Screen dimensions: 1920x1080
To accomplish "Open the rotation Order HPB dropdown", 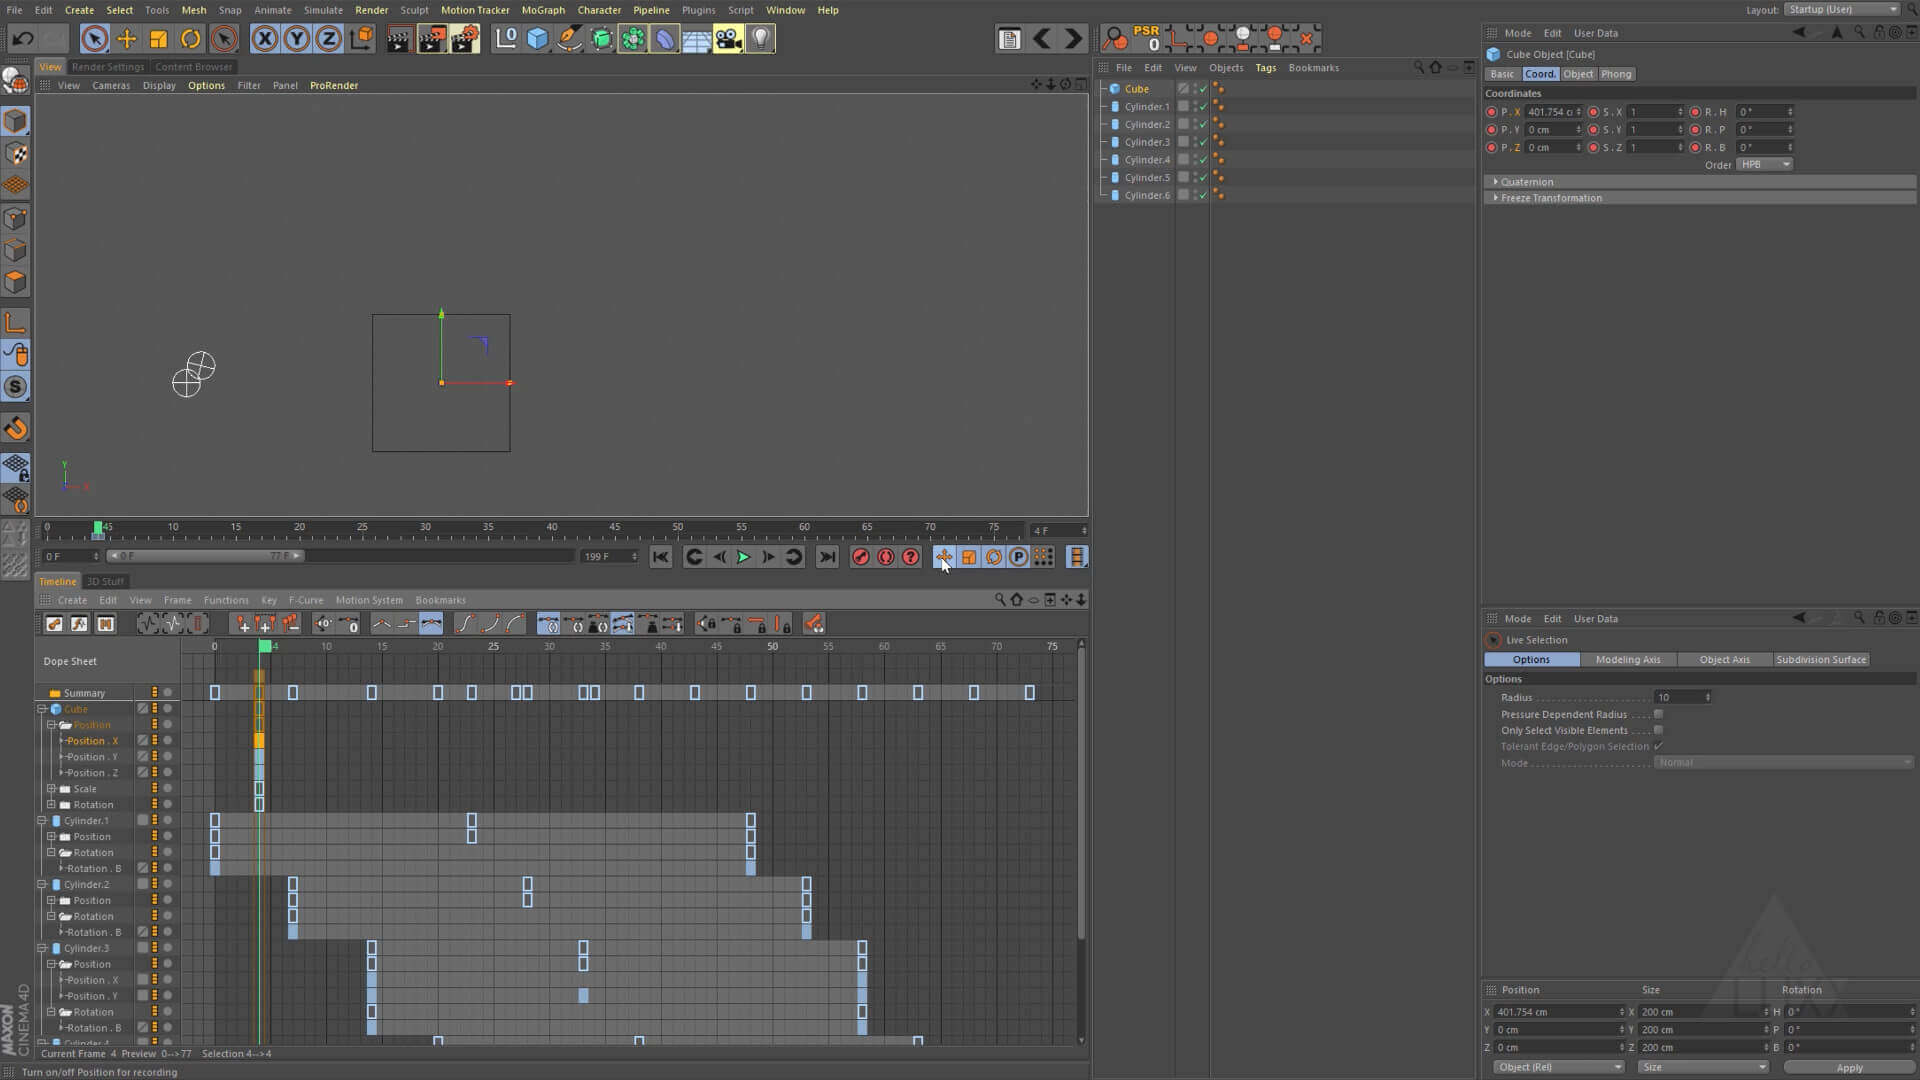I will pos(1764,164).
